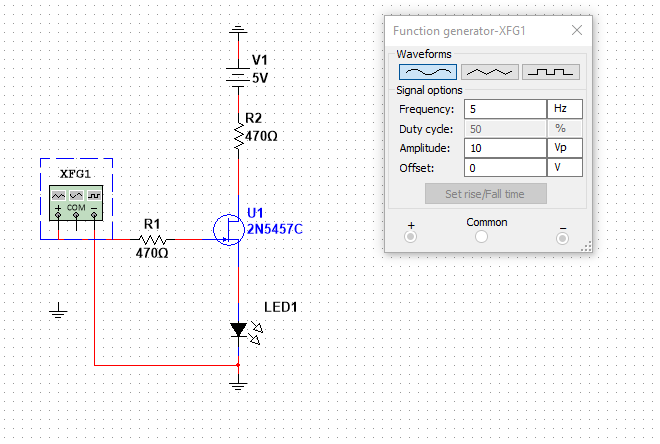Click the V1 5V battery symbol
Screen dimensions: 660x444
tap(238, 72)
